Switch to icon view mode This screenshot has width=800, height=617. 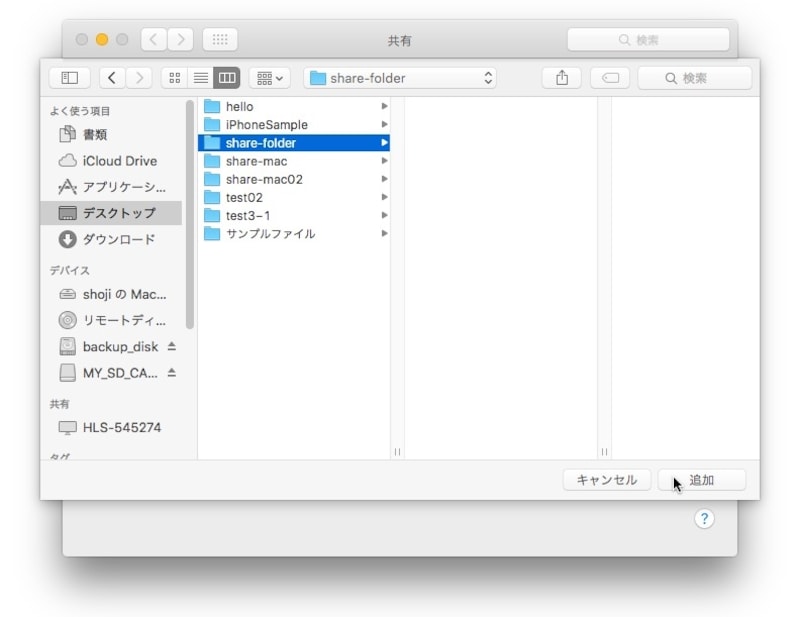[x=174, y=78]
